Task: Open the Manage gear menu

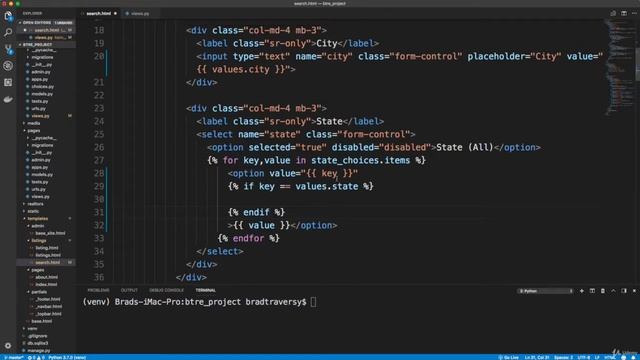Action: coord(8,345)
